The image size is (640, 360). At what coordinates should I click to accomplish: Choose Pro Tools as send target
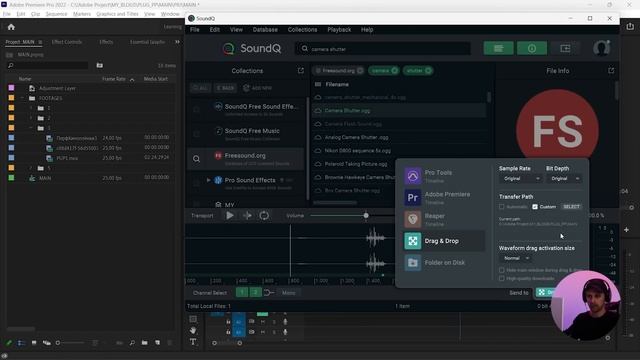[444, 176]
